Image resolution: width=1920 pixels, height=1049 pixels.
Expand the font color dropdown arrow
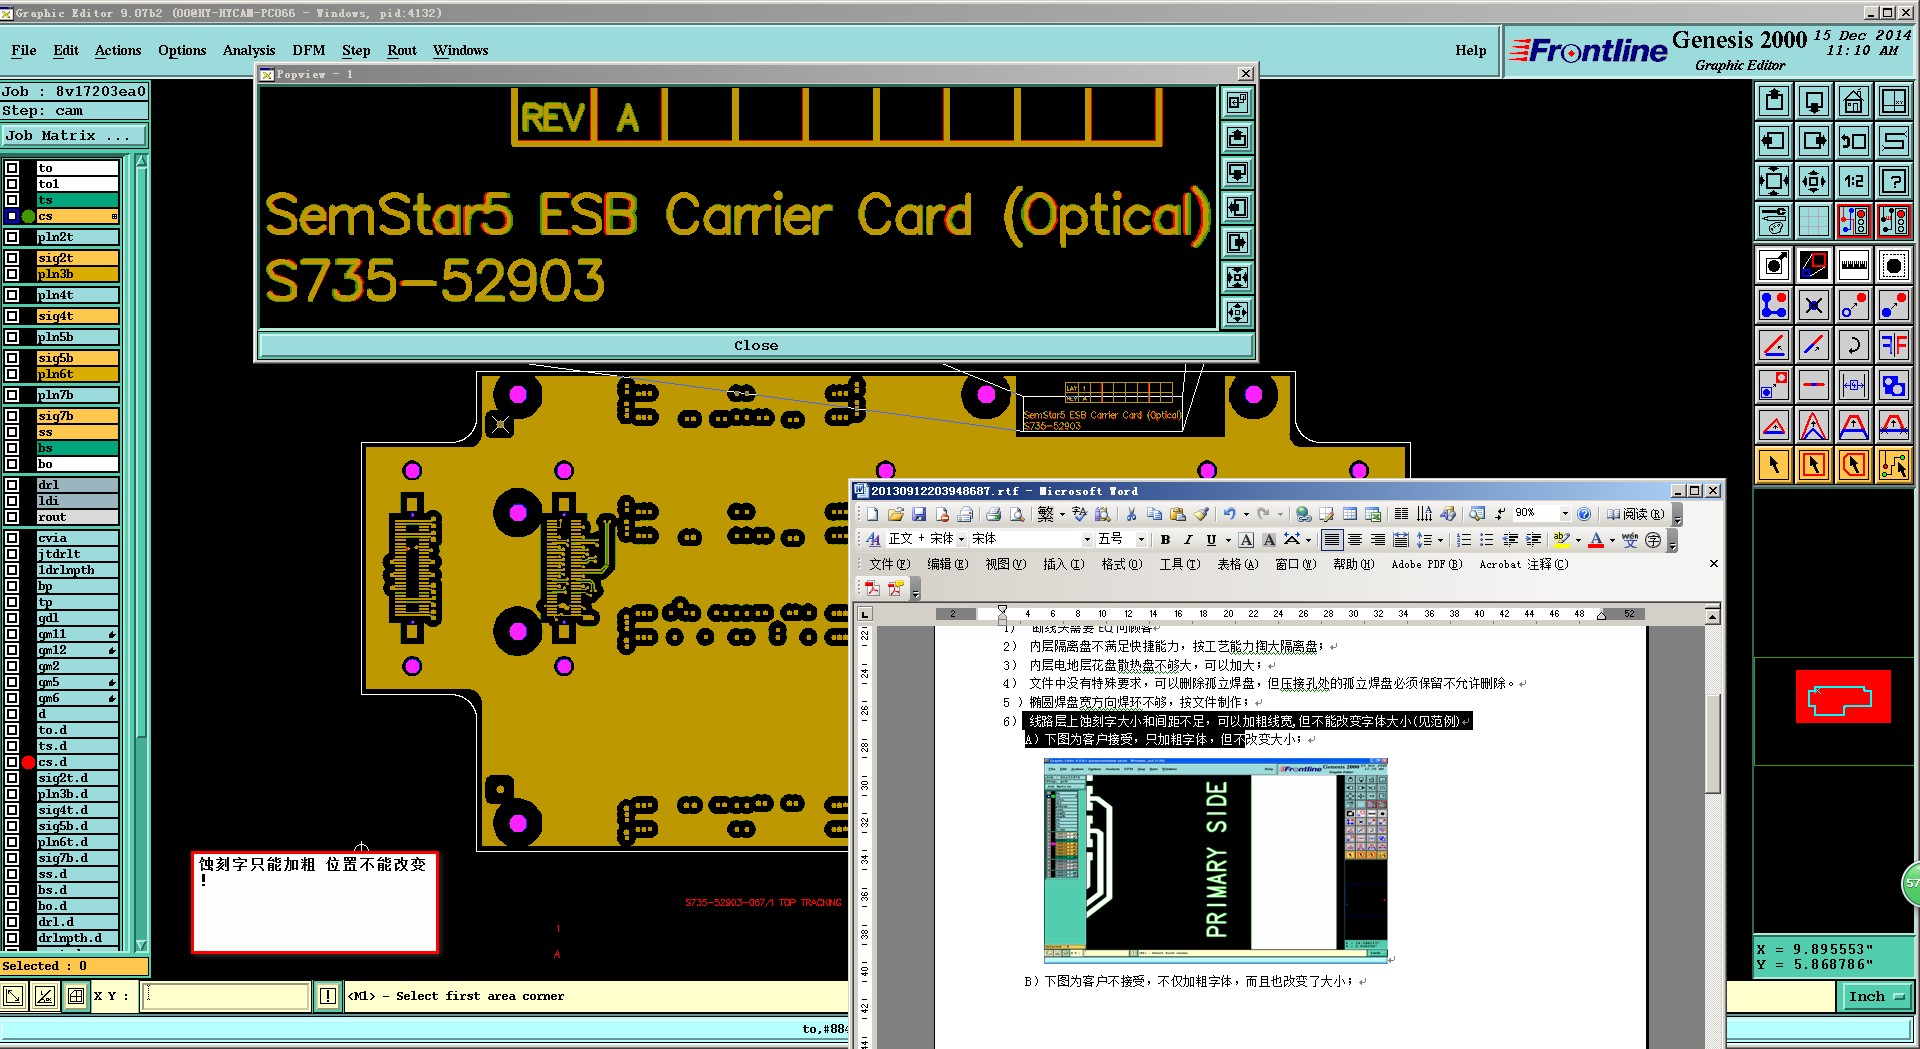[1612, 540]
